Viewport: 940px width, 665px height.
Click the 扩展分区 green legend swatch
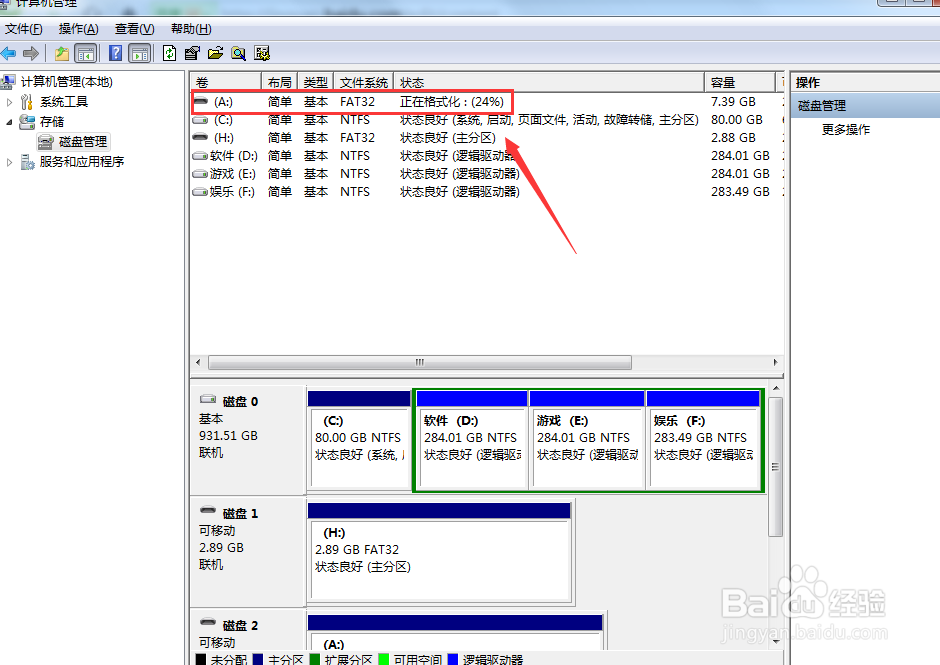pyautogui.click(x=315, y=659)
